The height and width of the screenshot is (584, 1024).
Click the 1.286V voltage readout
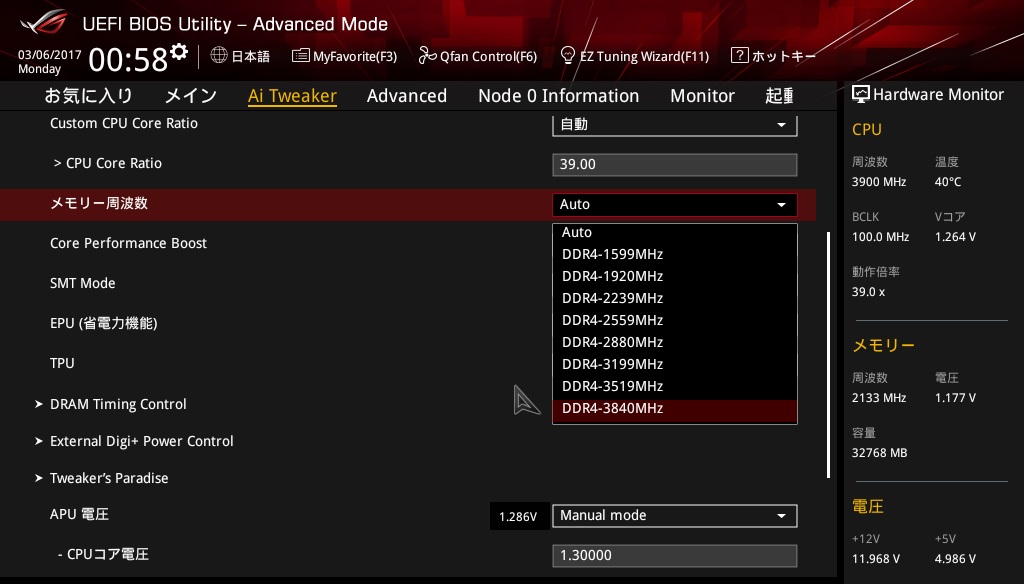pyautogui.click(x=518, y=517)
